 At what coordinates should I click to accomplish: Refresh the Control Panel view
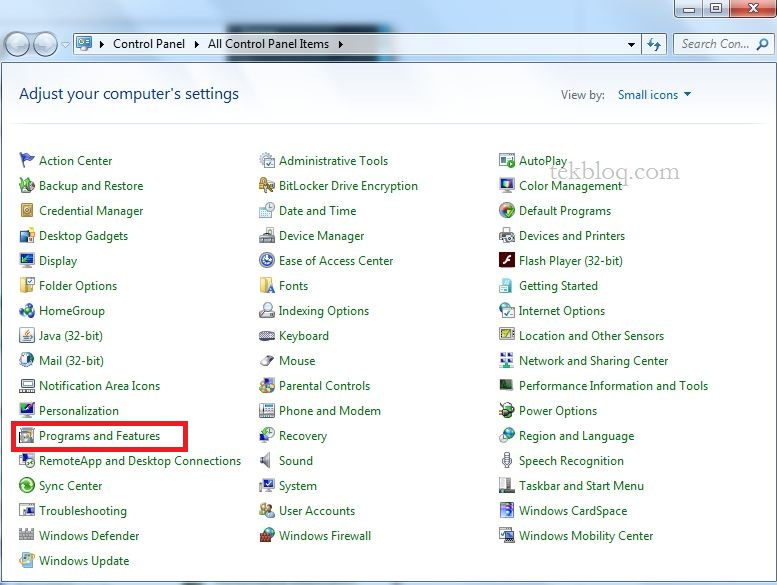[654, 44]
